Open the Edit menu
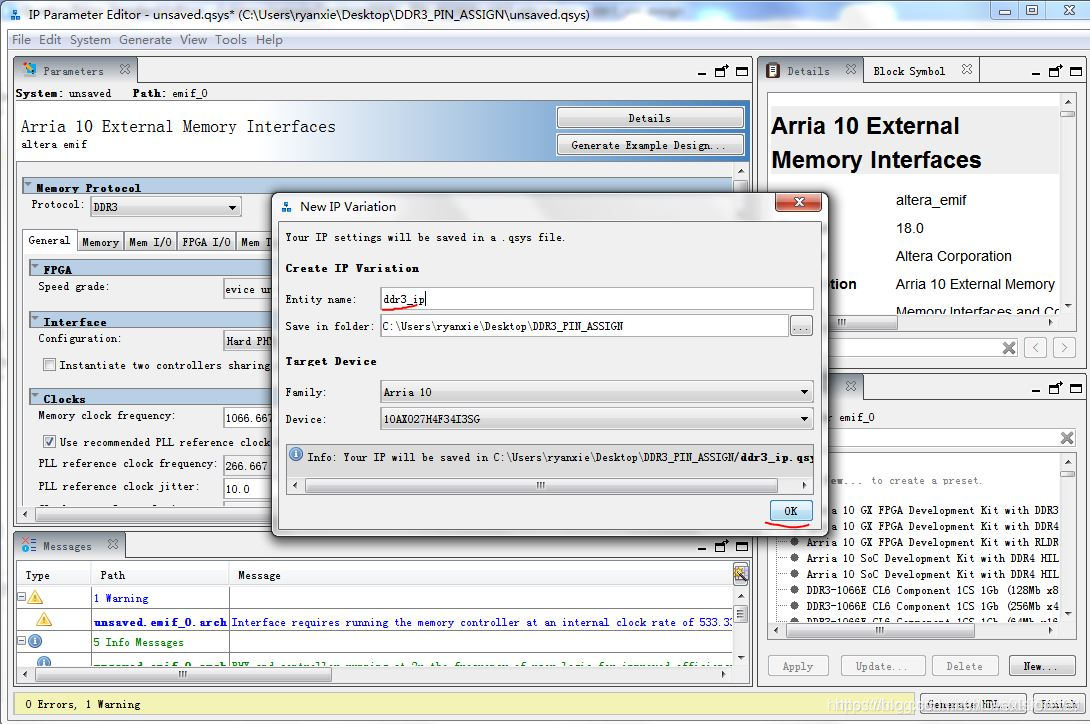1090x724 pixels. click(x=50, y=40)
